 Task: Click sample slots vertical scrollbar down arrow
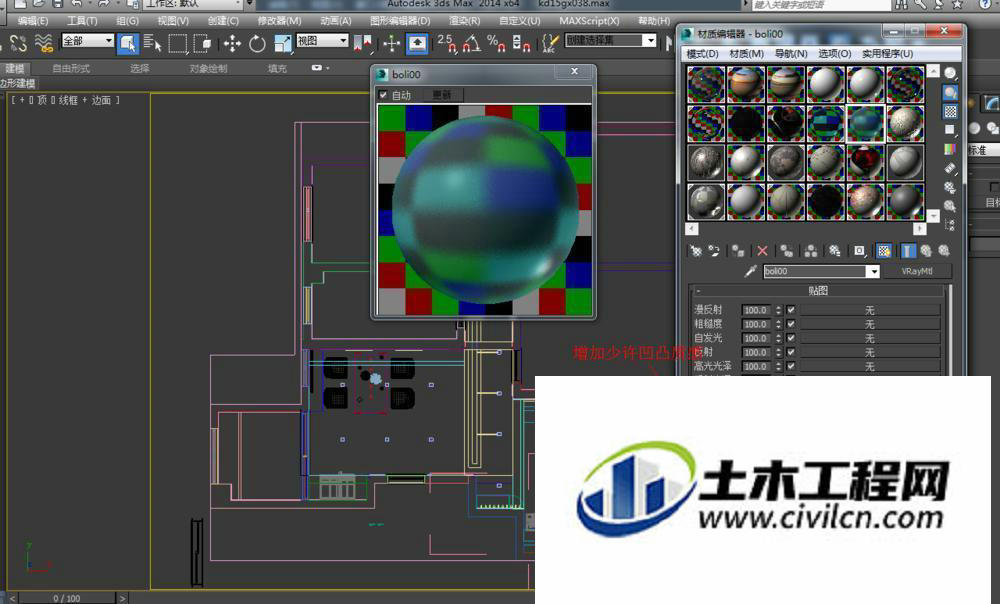pos(933,216)
